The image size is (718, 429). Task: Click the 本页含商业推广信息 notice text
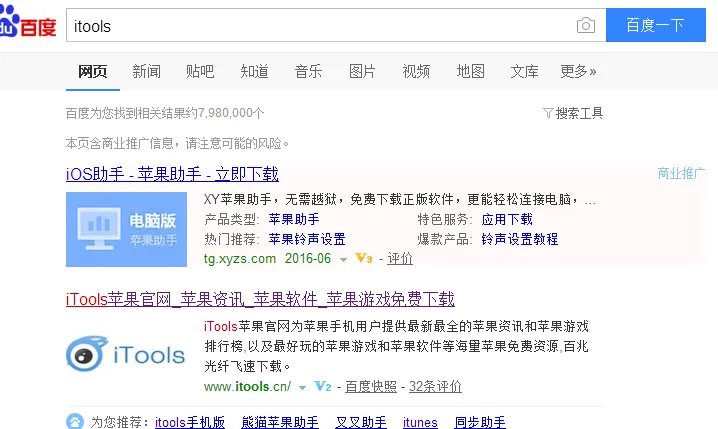point(178,143)
